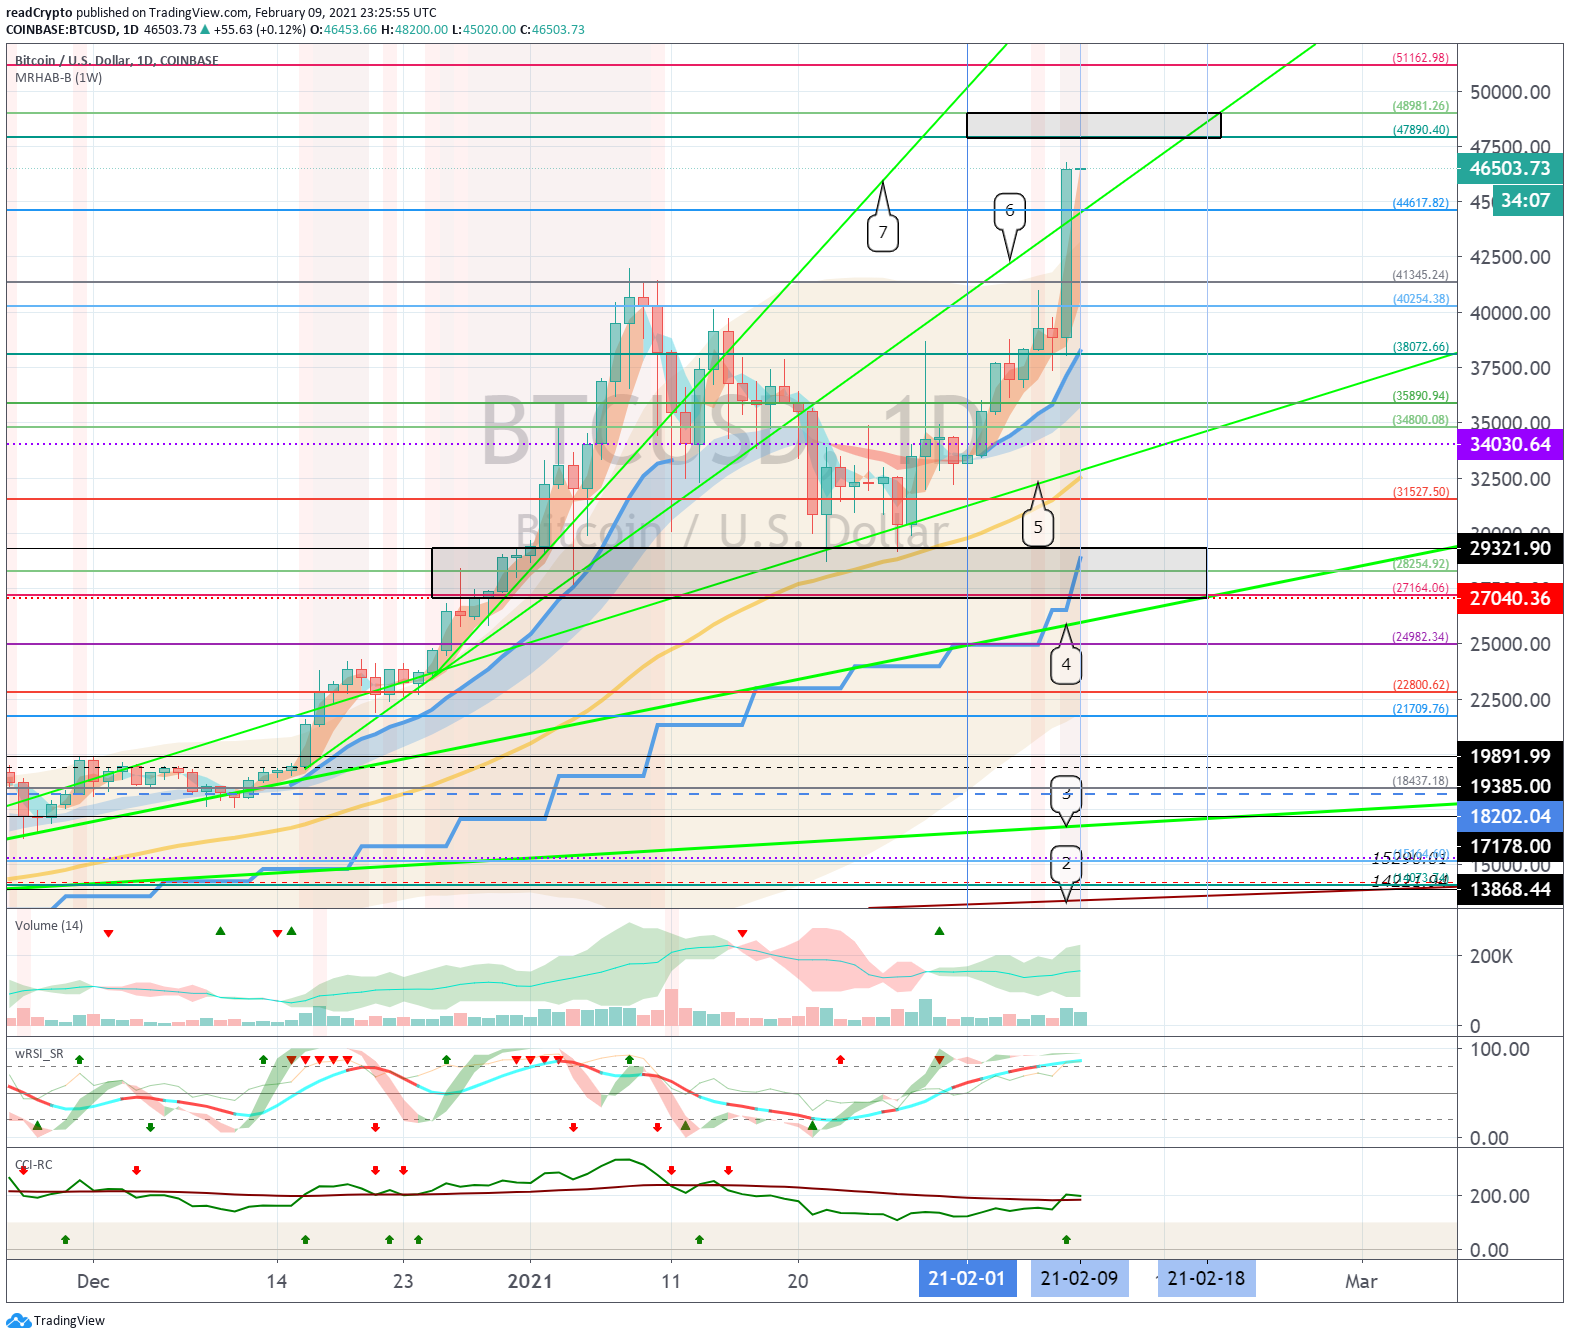Click the MRHAB-B (1W) indicator label
The image size is (1570, 1339).
pyautogui.click(x=58, y=78)
